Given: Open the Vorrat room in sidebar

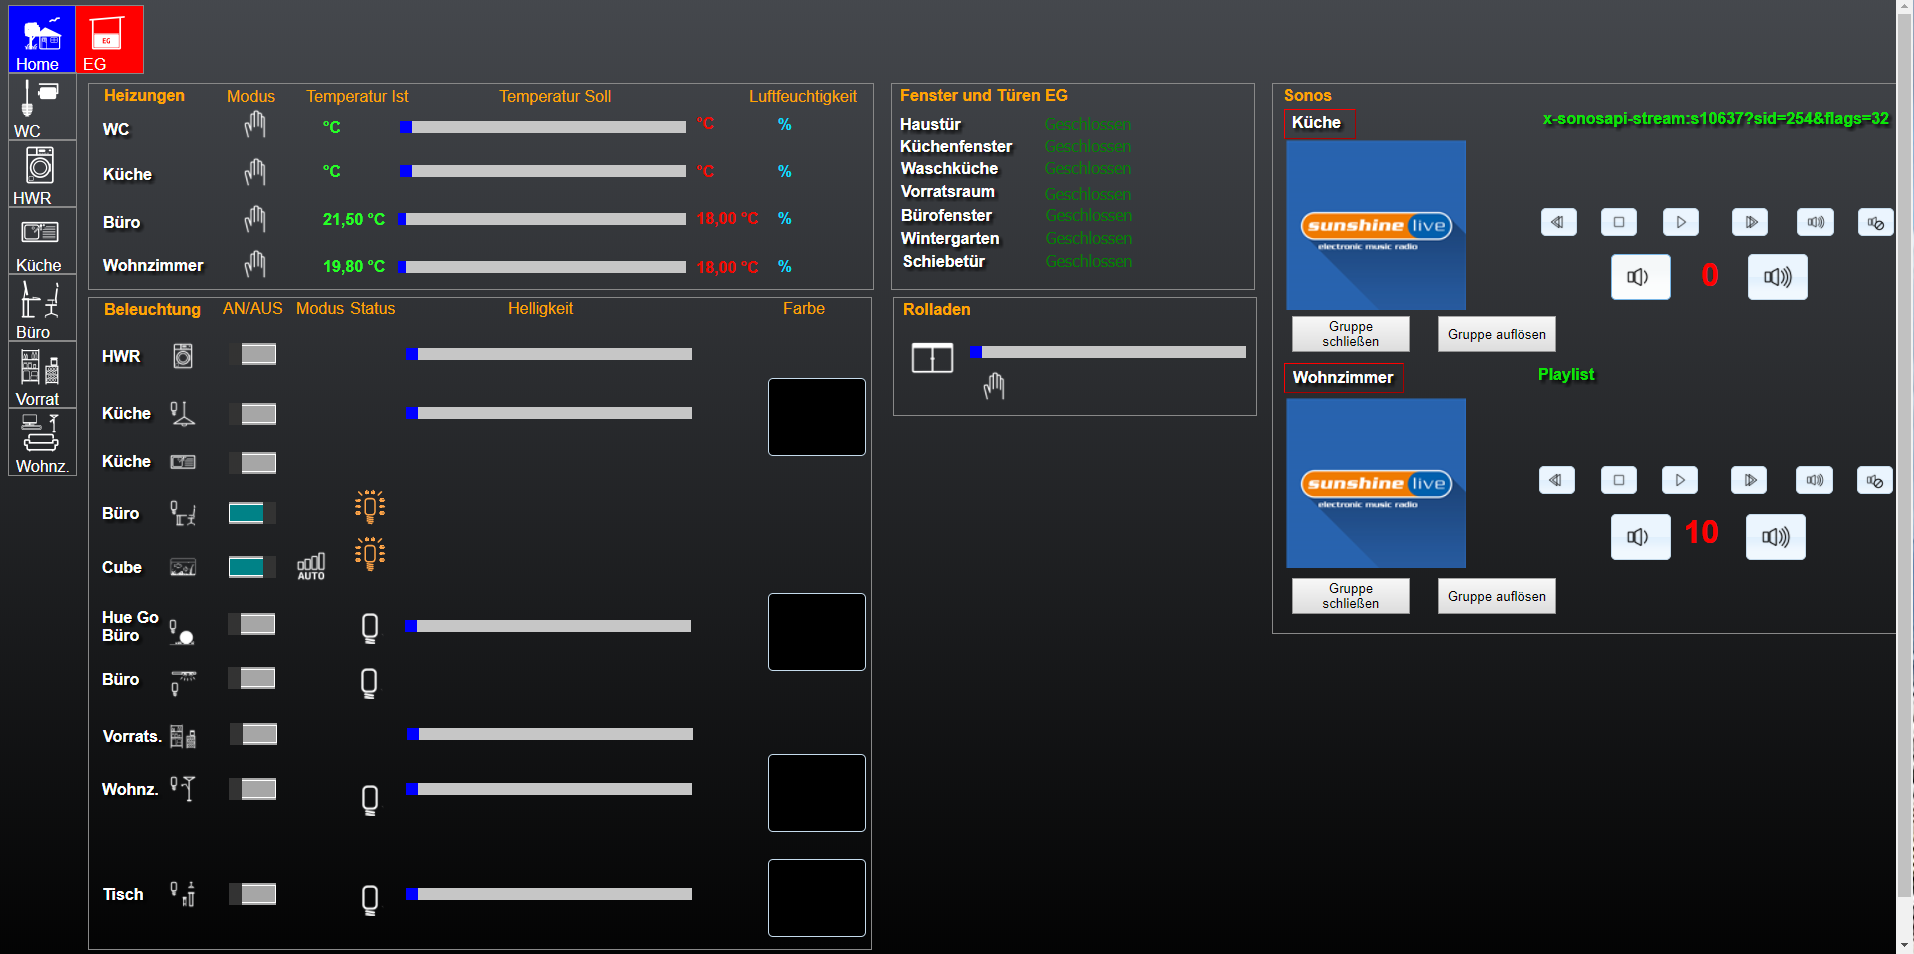Looking at the screenshot, I should tap(42, 375).
